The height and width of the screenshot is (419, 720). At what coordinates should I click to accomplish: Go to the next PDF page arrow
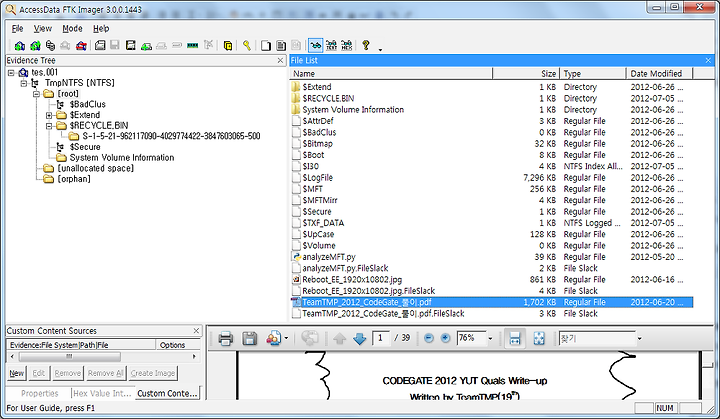pyautogui.click(x=360, y=339)
